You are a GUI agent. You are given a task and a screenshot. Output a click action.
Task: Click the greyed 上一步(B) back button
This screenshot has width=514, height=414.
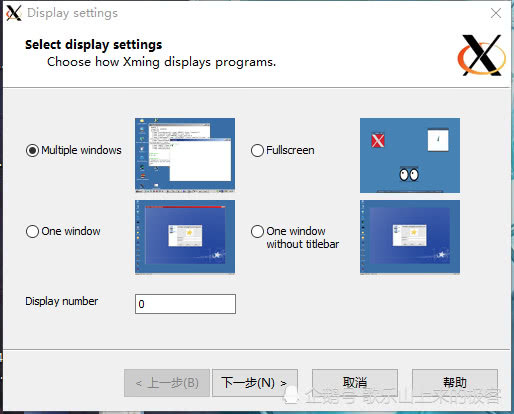(x=167, y=383)
